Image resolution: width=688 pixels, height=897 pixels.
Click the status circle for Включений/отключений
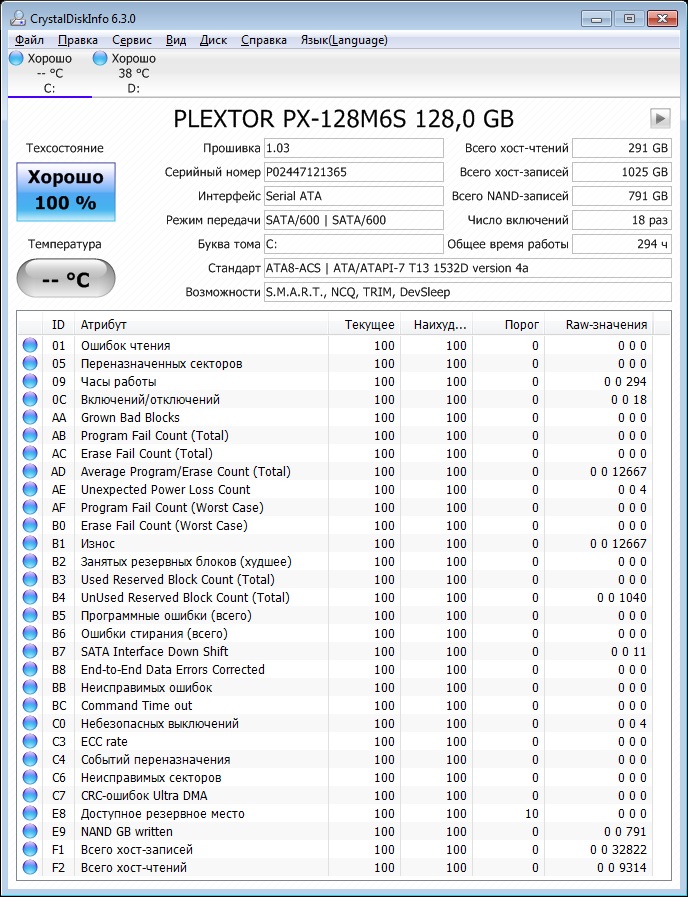pyautogui.click(x=30, y=399)
